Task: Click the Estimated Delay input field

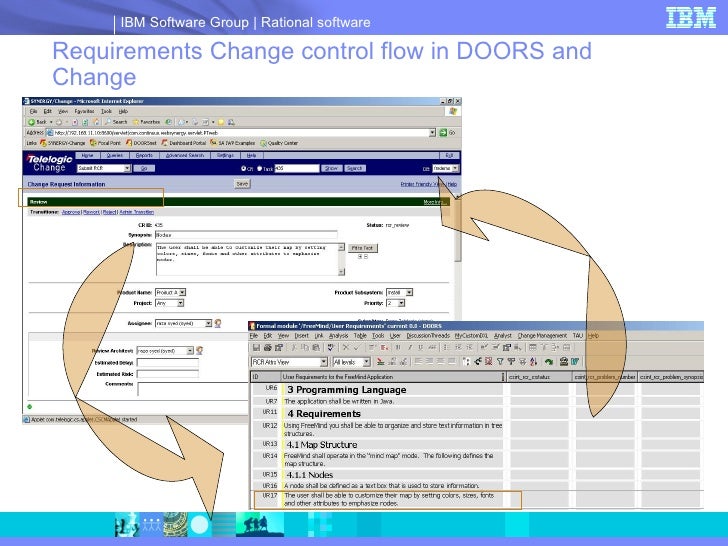Action: pyautogui.click(x=168, y=363)
